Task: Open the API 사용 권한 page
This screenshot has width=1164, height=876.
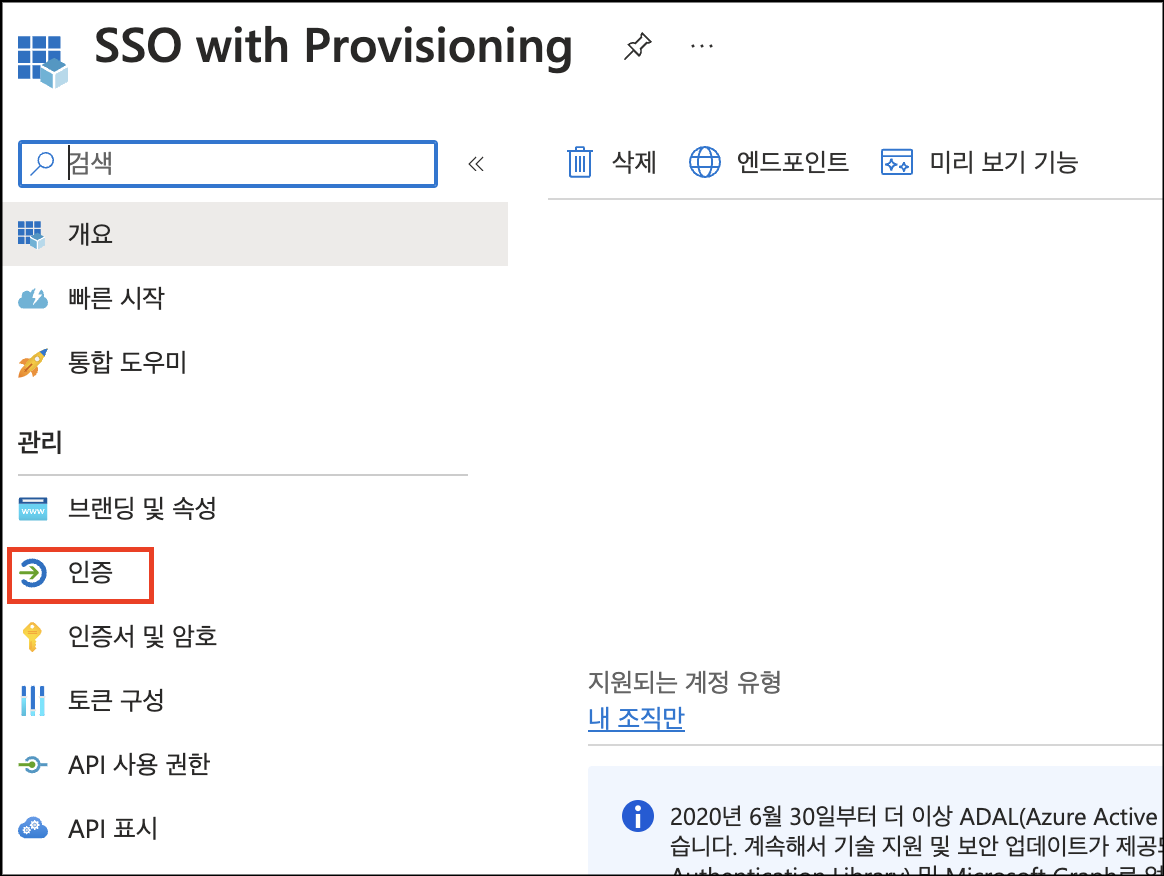Action: click(138, 765)
